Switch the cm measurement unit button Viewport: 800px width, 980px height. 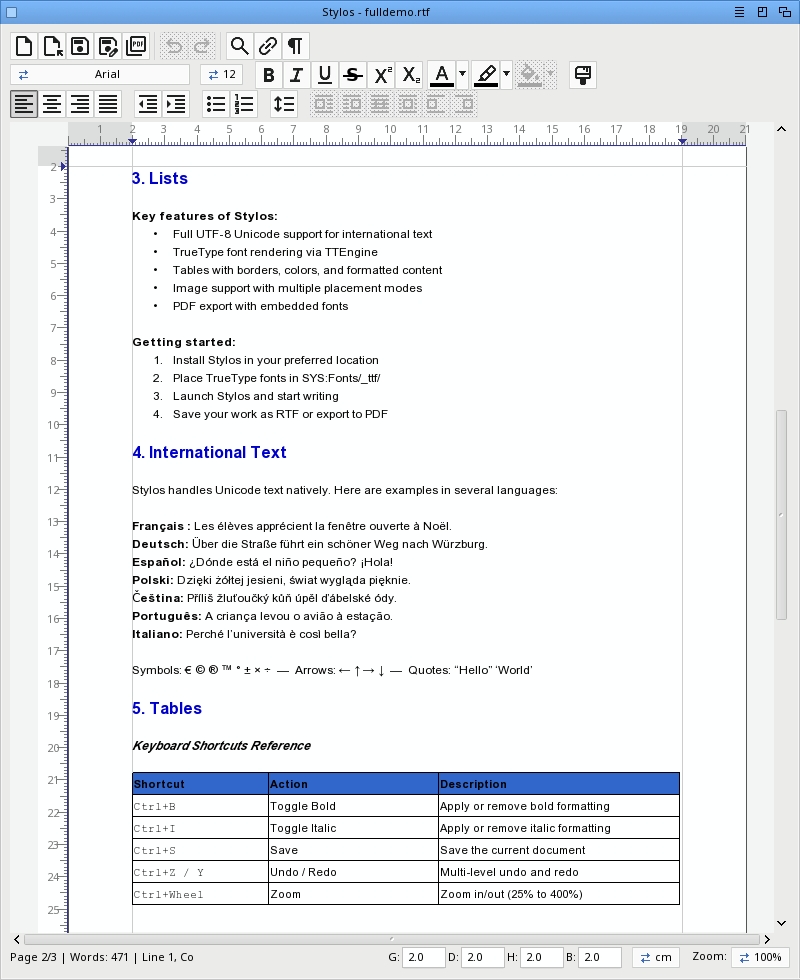(655, 957)
